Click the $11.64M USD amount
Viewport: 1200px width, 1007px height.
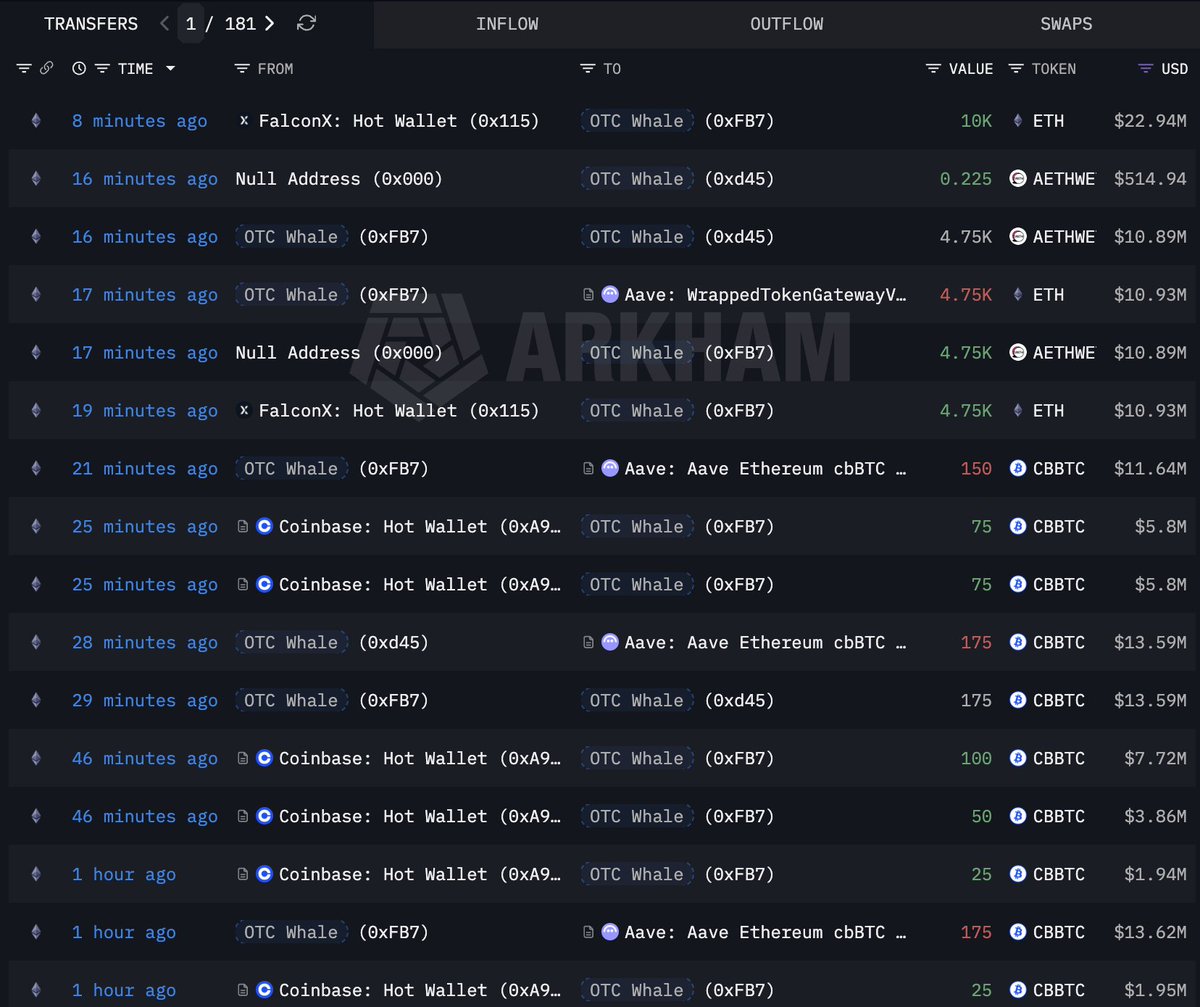point(1150,469)
